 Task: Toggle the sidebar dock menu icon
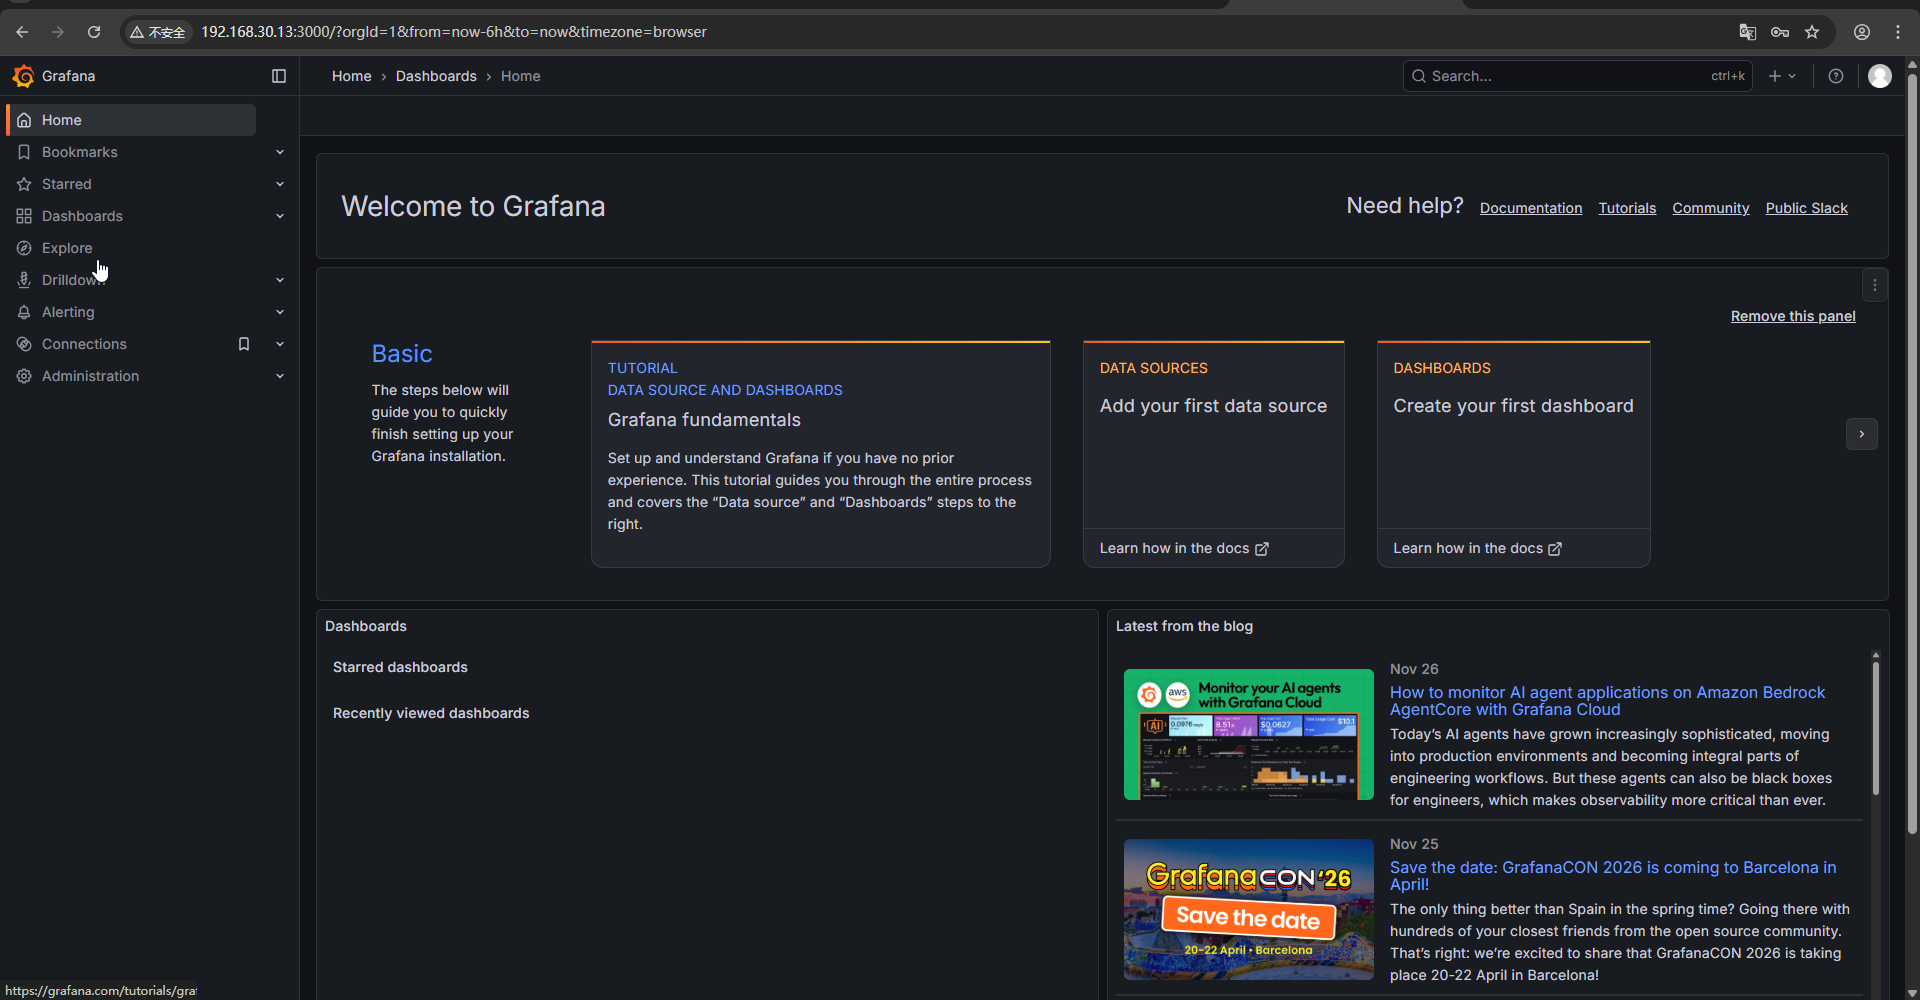[279, 76]
